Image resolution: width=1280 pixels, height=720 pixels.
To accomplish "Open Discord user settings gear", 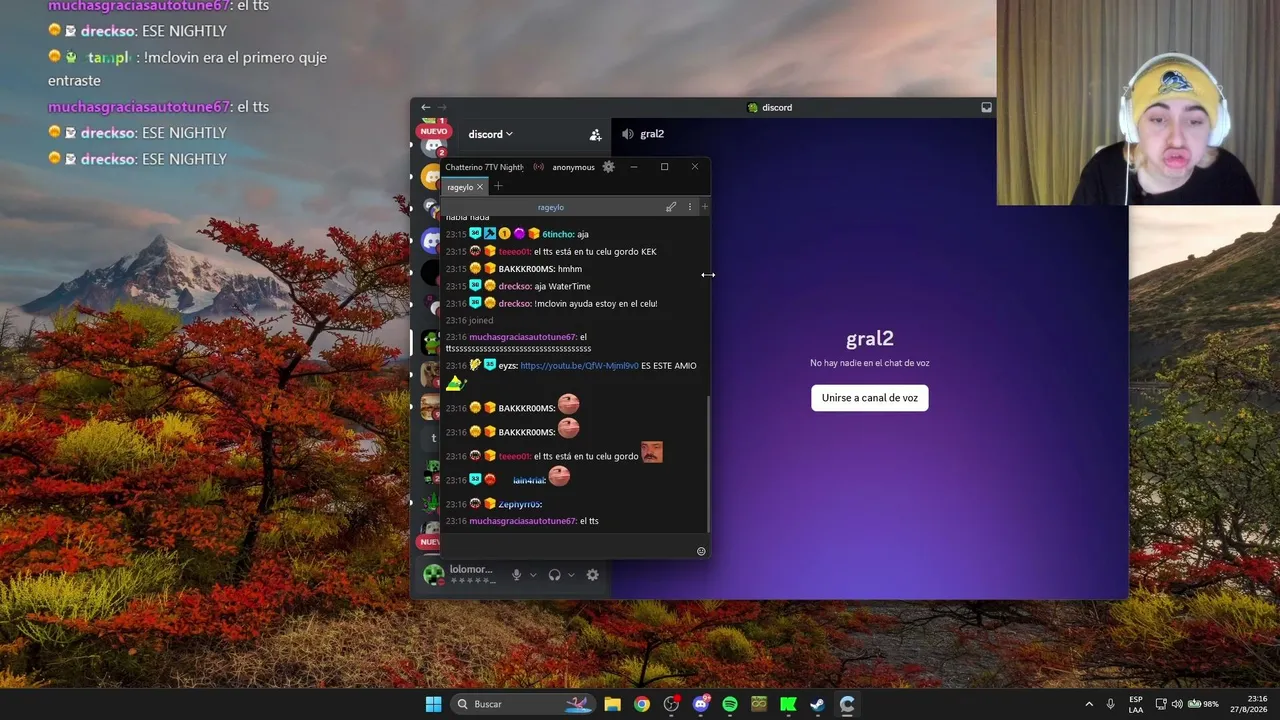I will coord(593,575).
